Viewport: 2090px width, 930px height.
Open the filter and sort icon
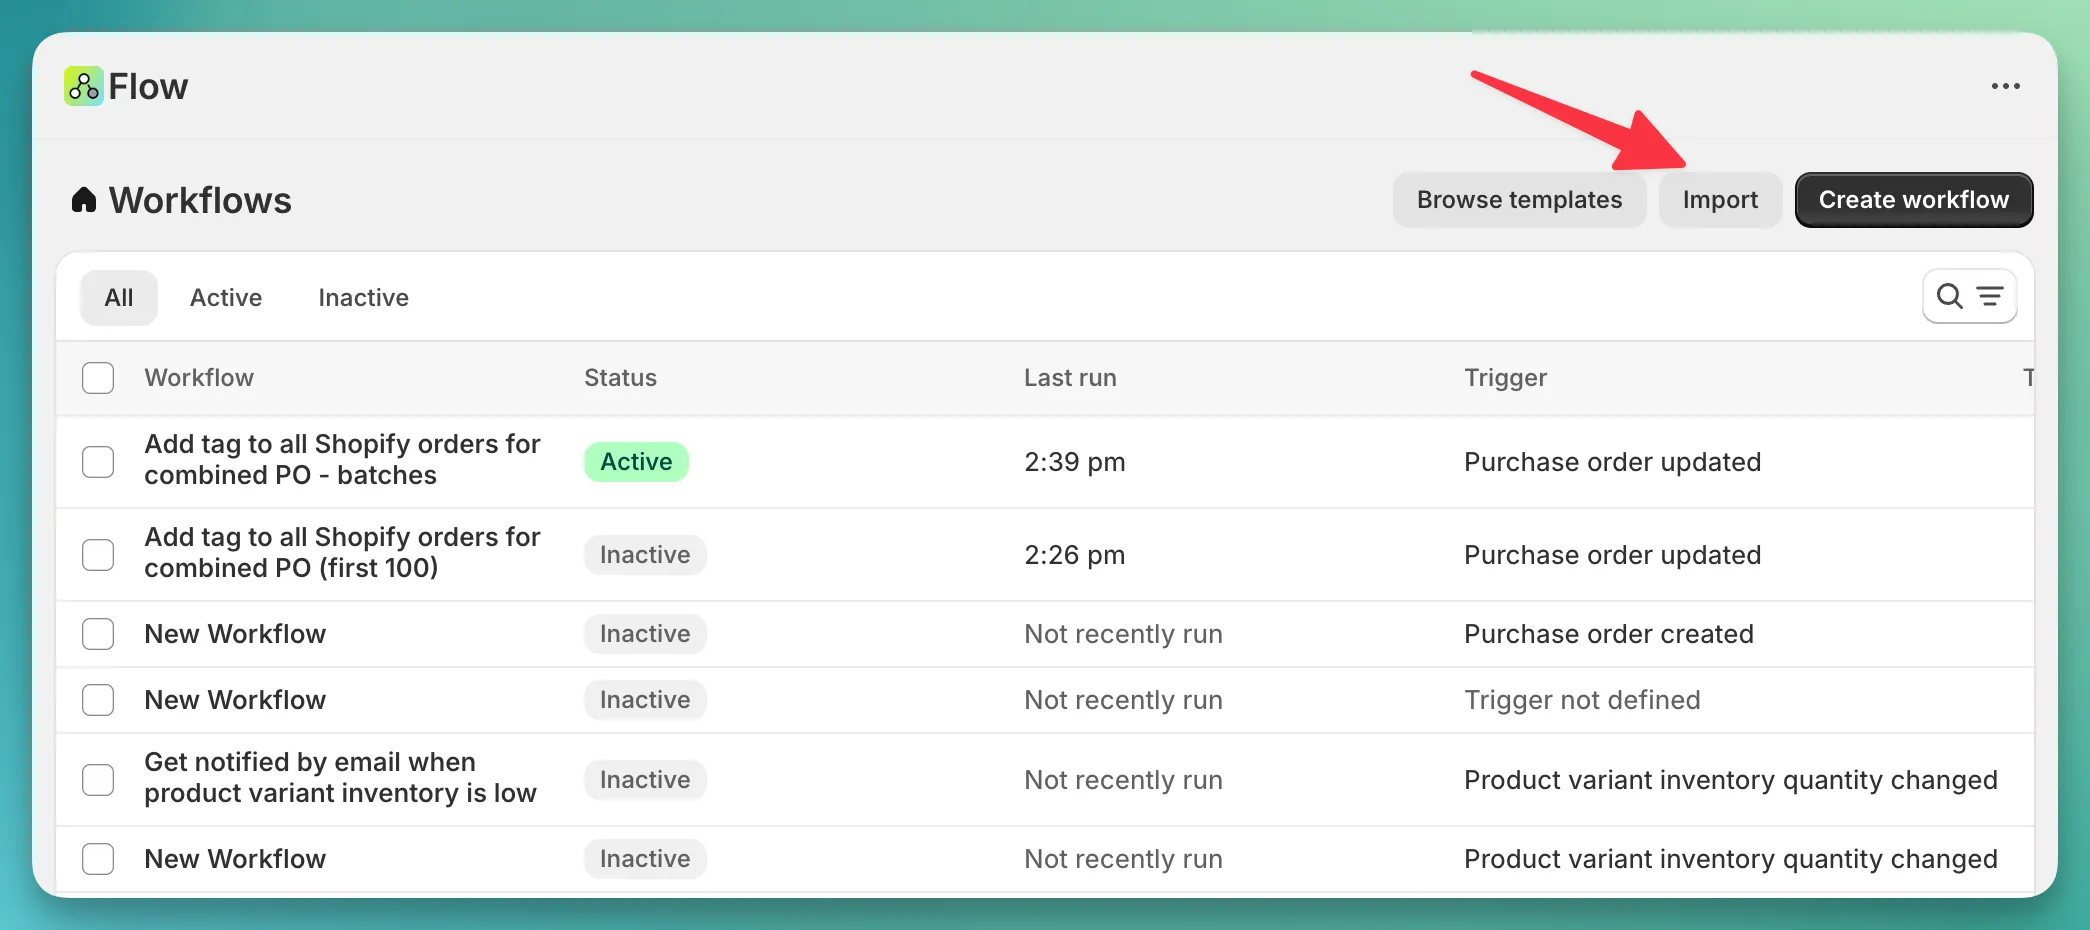click(1991, 296)
